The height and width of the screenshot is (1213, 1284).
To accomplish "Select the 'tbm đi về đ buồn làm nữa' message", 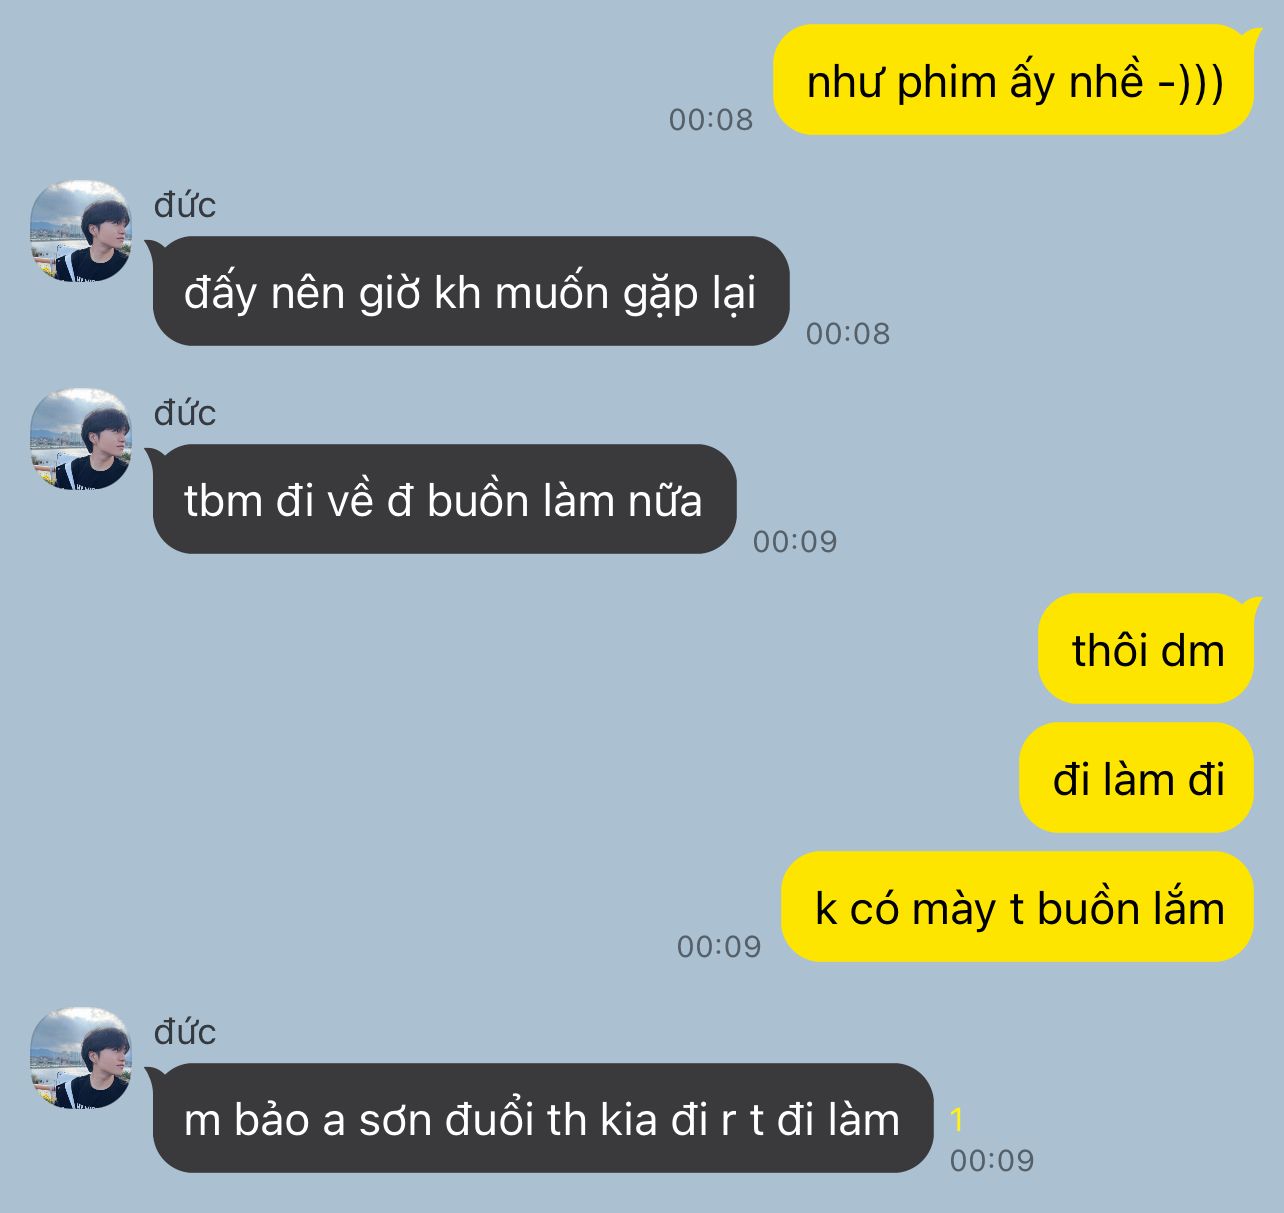I will click(x=444, y=499).
